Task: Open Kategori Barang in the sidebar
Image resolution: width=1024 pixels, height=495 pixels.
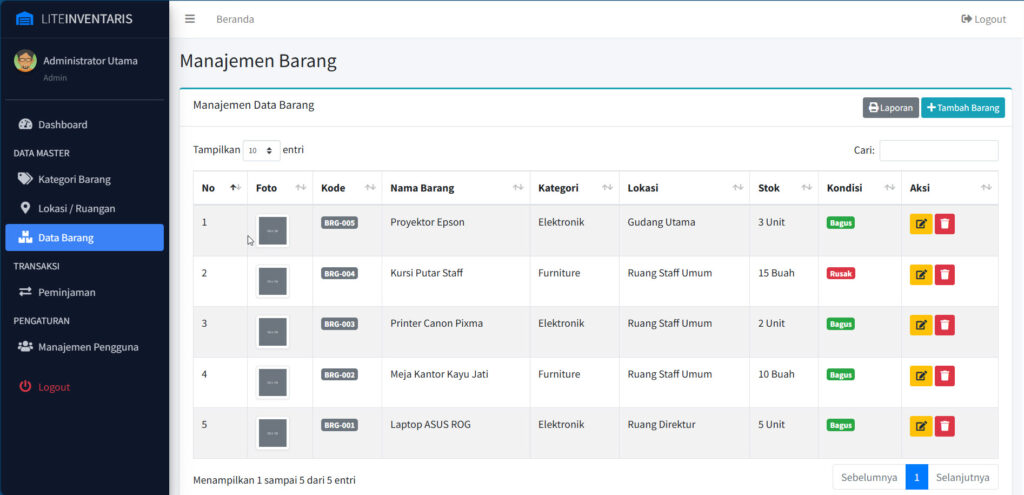Action: (x=74, y=180)
